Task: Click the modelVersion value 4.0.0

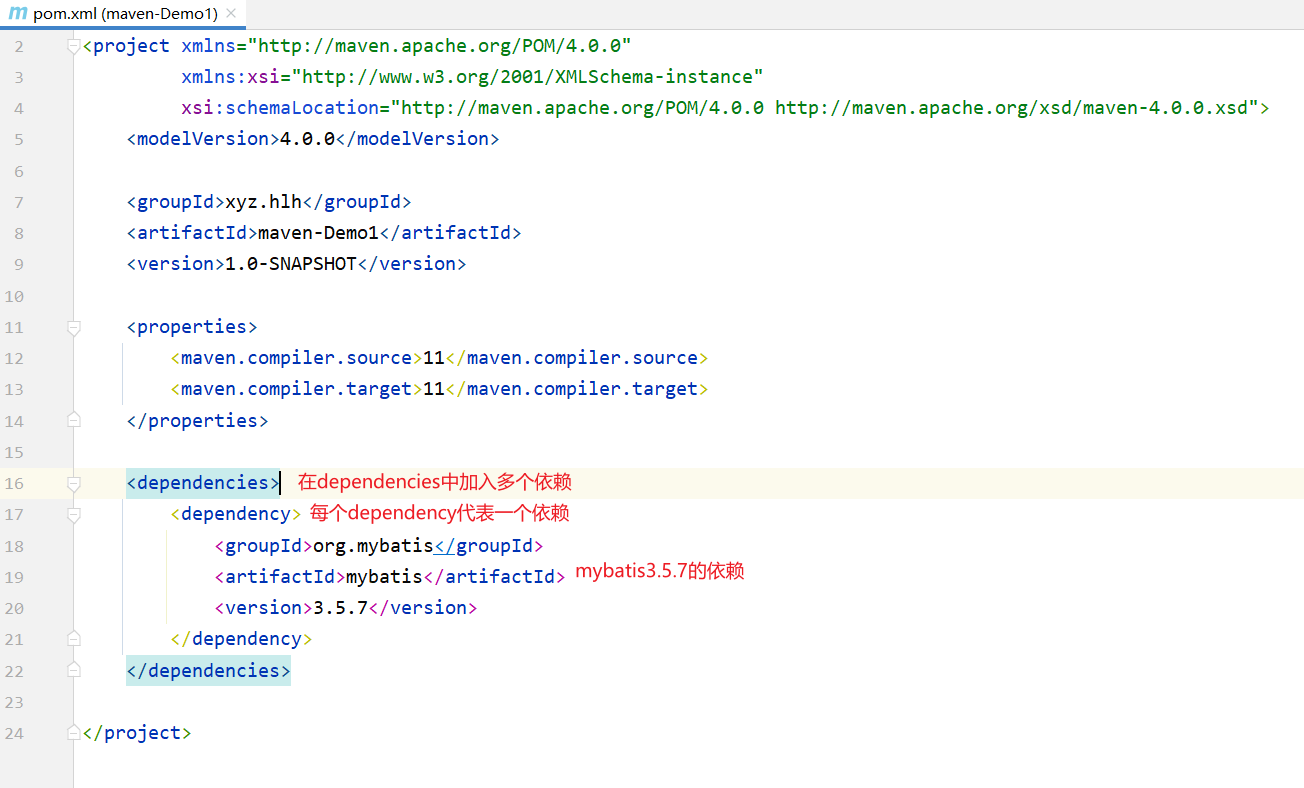Action: 307,139
